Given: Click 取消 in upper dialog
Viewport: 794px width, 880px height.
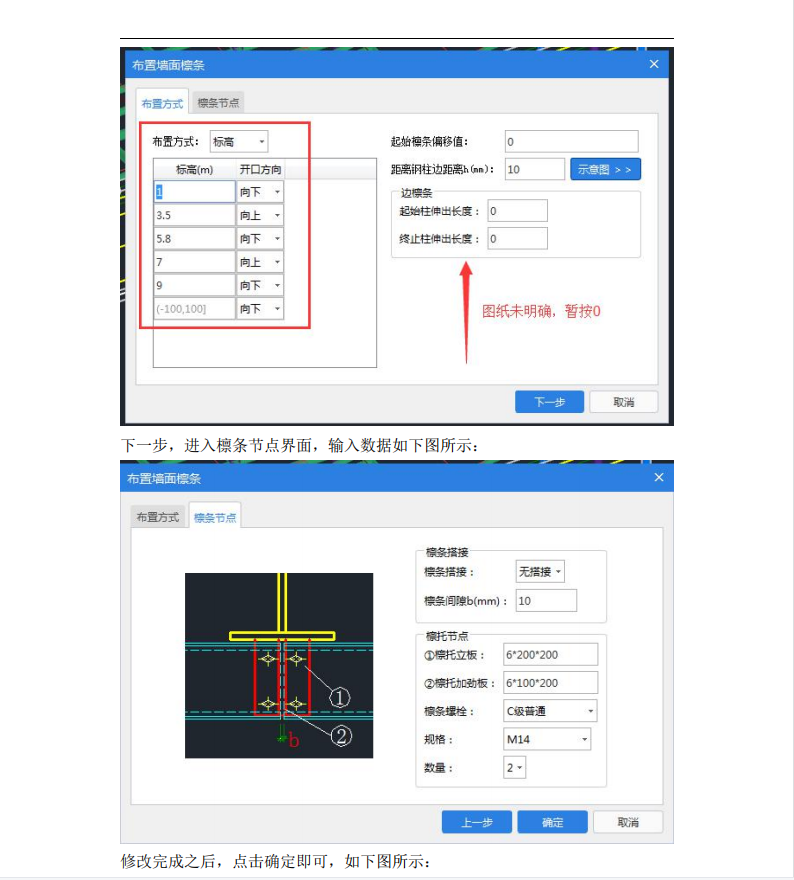Looking at the screenshot, I should [623, 402].
